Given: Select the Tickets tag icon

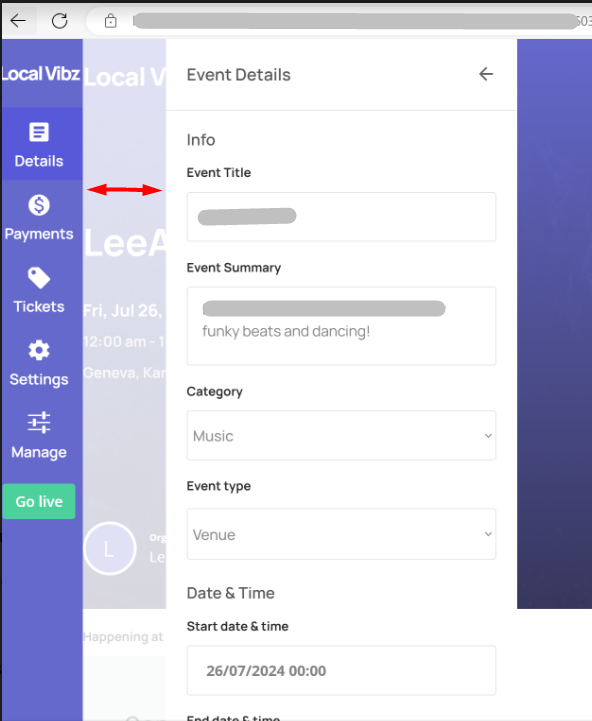Looking at the screenshot, I should click(39, 278).
